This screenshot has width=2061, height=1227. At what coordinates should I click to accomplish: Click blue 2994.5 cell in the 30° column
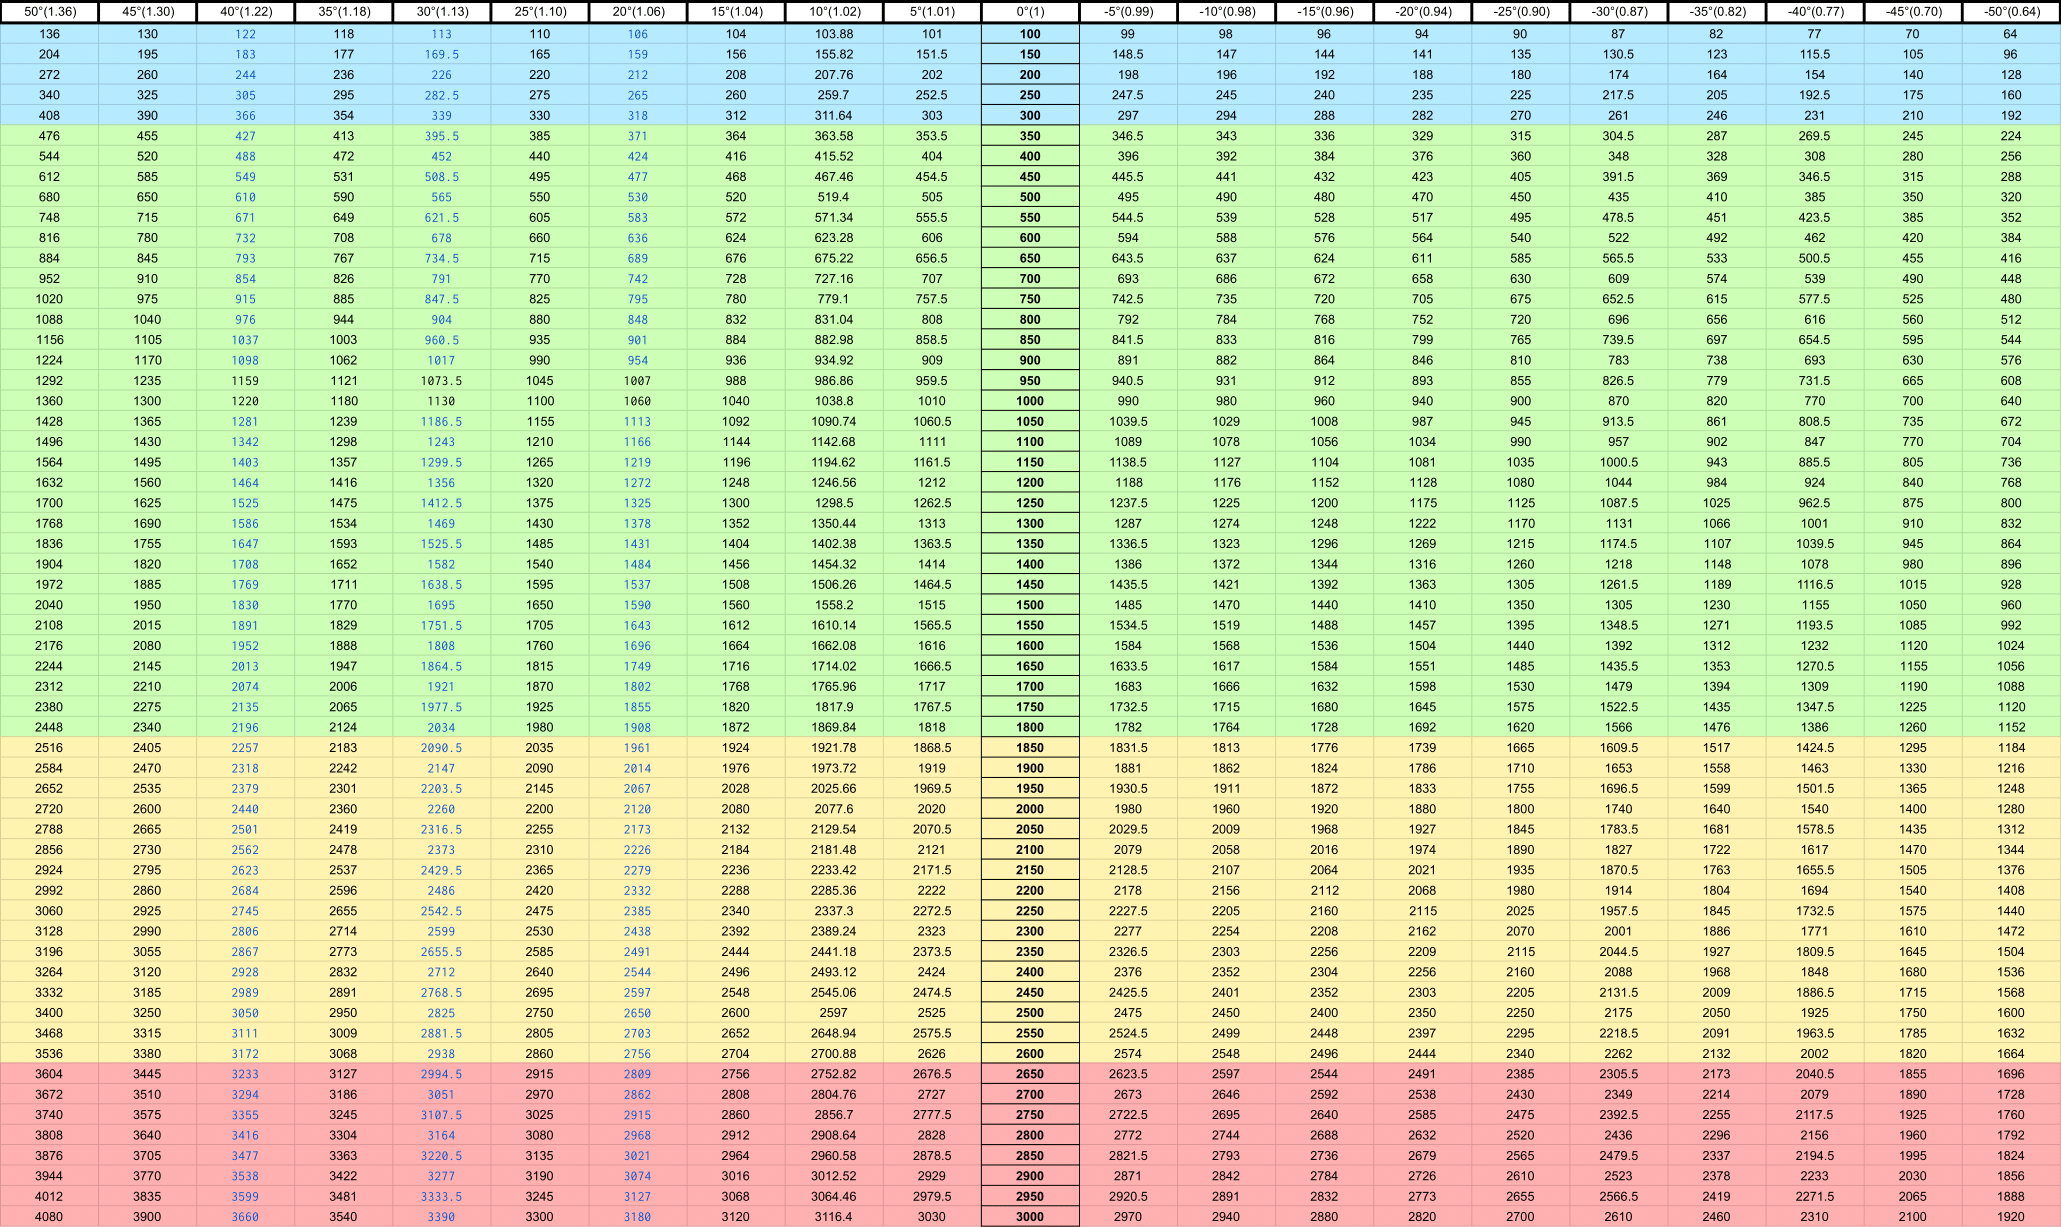click(441, 1074)
